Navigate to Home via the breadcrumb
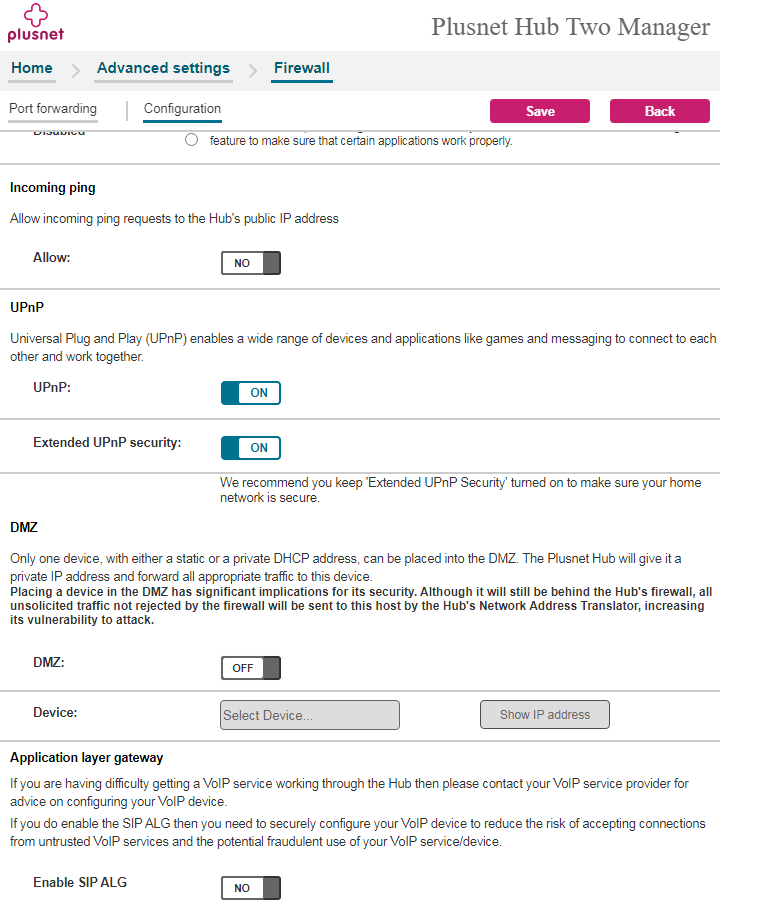The image size is (779, 912). (31, 68)
